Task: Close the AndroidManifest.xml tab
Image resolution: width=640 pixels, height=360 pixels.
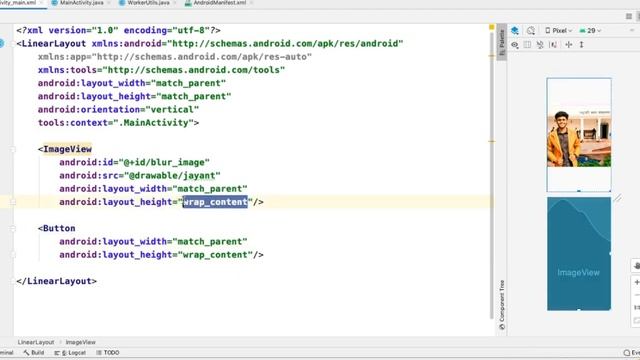Action: click(x=251, y=3)
